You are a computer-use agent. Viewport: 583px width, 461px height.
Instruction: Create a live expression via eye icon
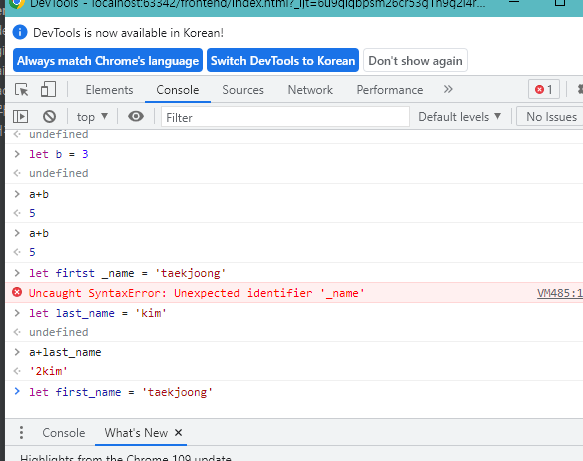click(x=136, y=116)
